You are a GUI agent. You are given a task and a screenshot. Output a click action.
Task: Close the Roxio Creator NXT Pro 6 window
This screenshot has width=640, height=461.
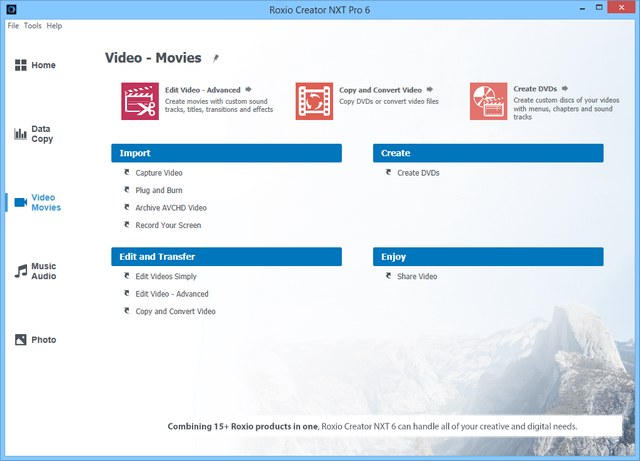point(621,7)
